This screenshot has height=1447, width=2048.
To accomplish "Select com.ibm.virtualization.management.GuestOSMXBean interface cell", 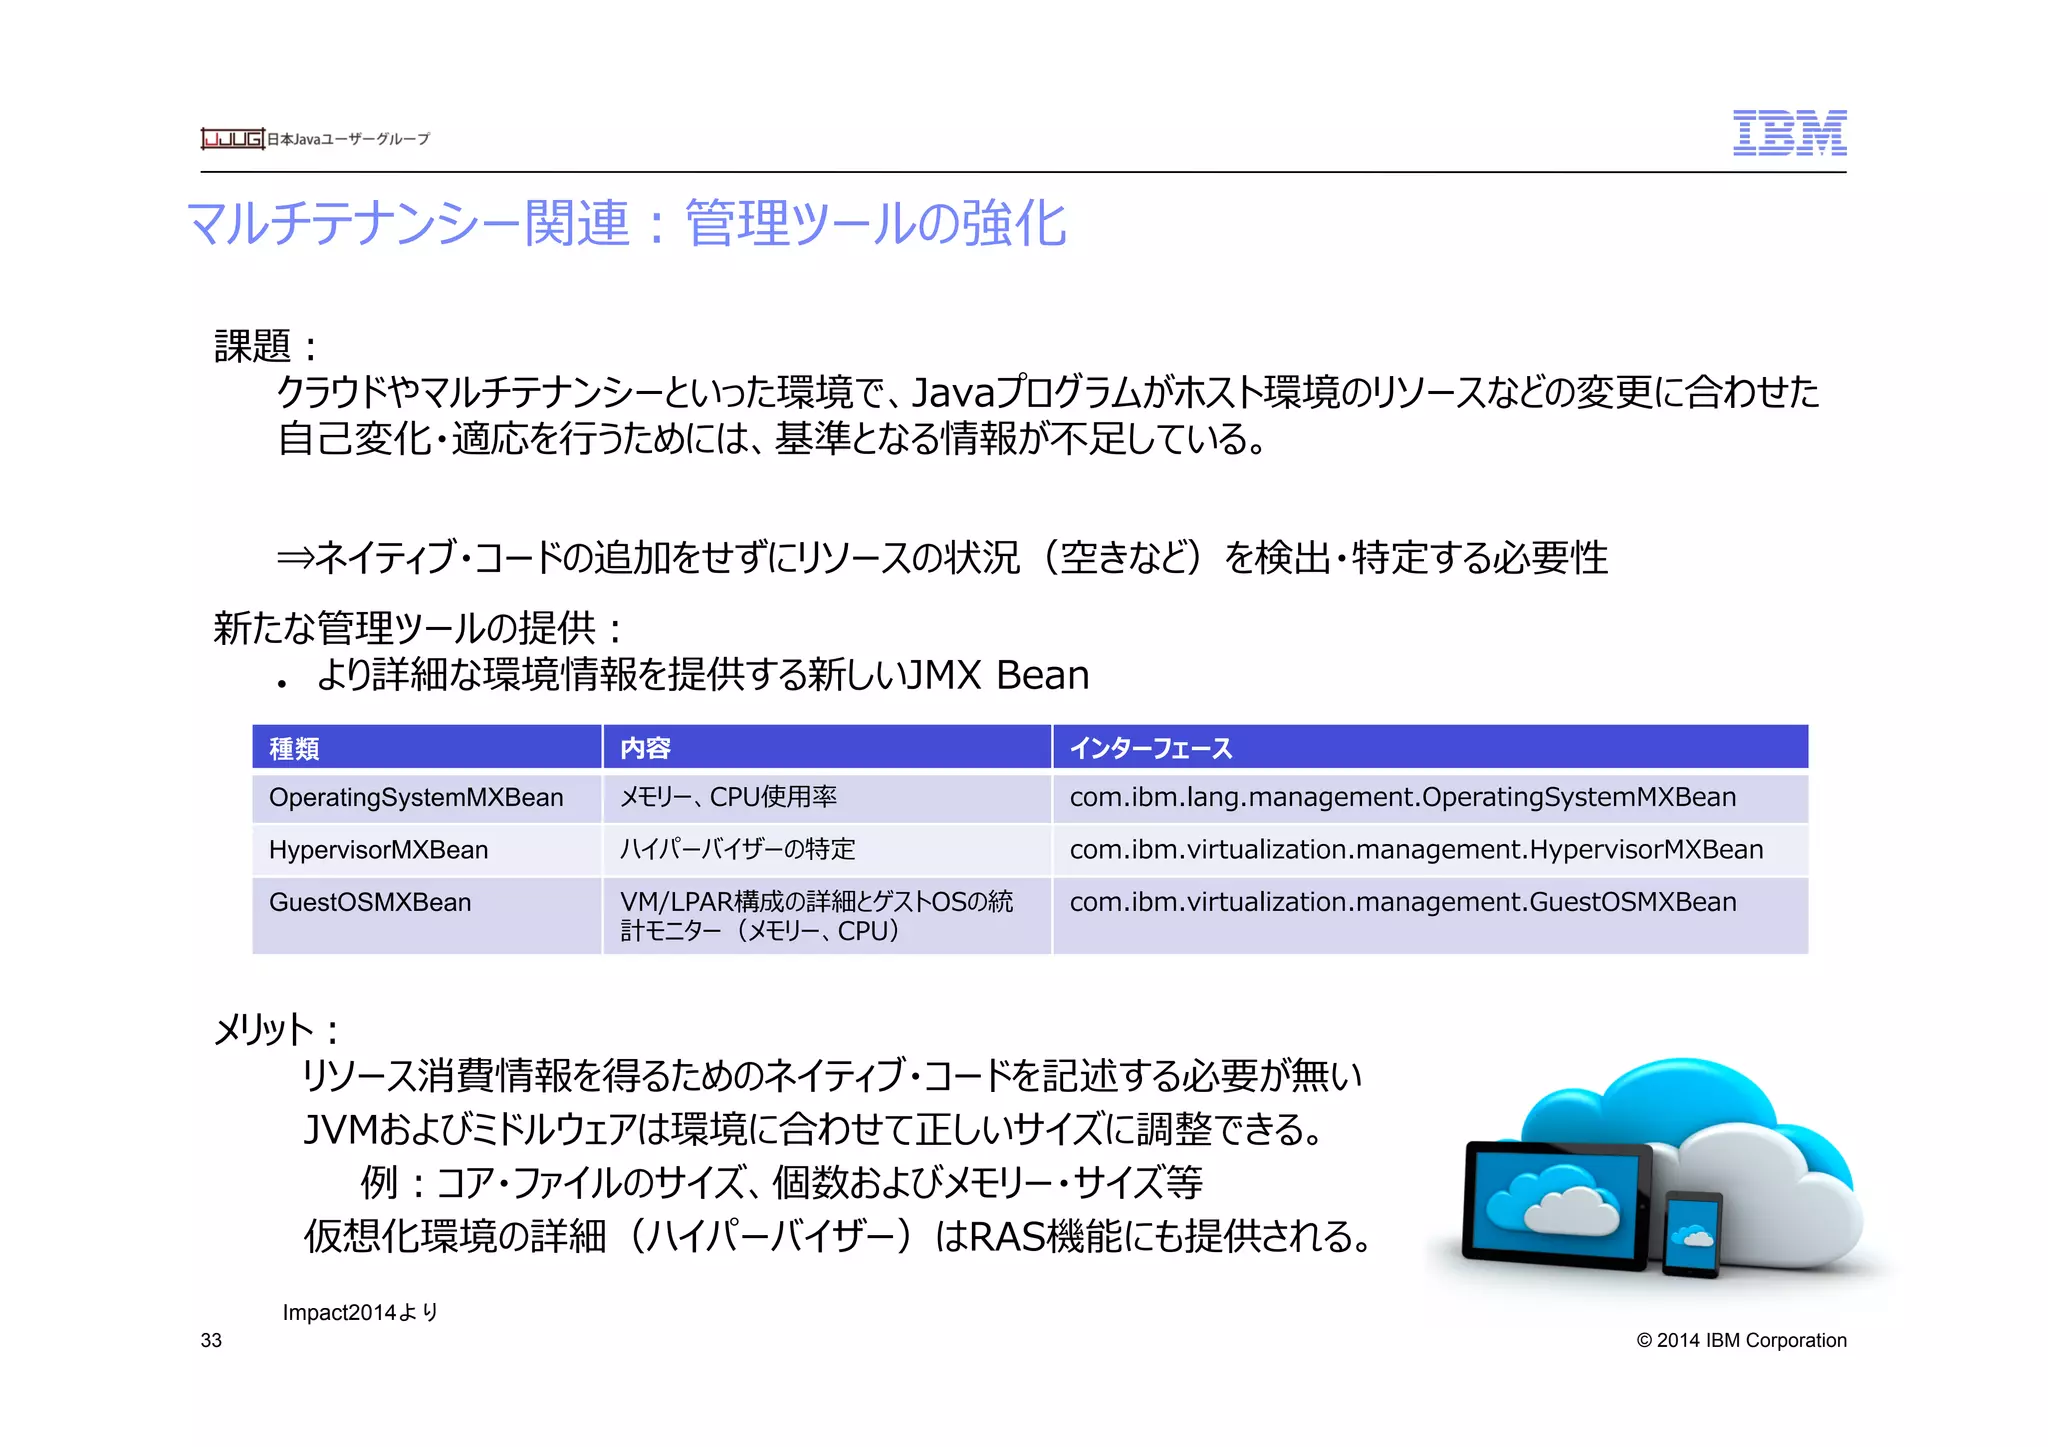I will tap(1431, 916).
